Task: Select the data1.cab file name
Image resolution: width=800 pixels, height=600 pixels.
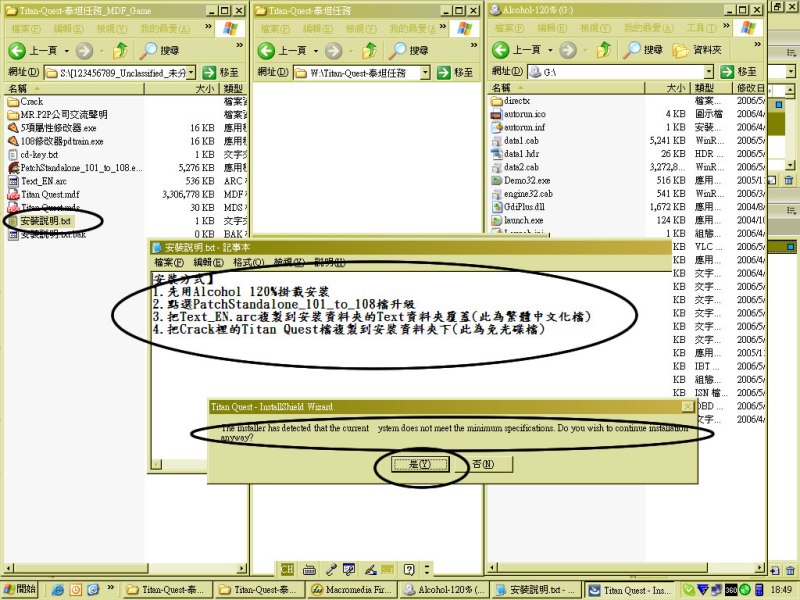Action: coord(521,141)
